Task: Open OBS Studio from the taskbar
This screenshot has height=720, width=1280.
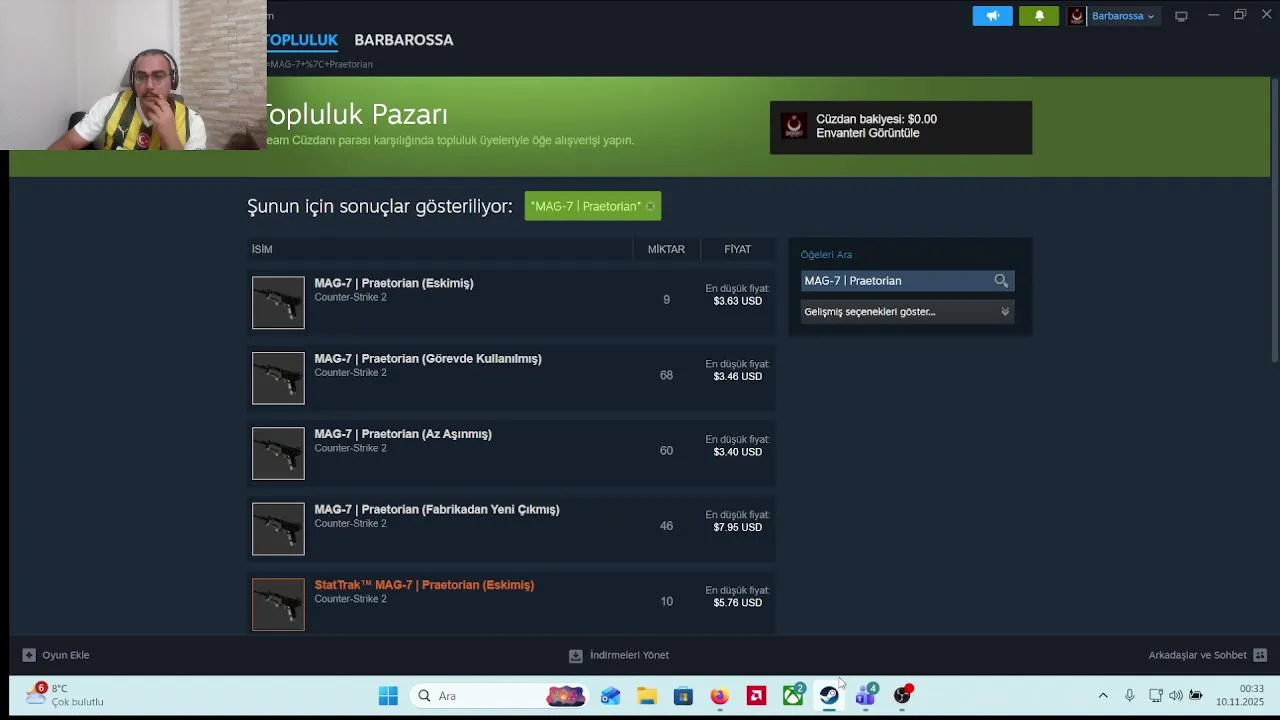Action: (x=903, y=695)
